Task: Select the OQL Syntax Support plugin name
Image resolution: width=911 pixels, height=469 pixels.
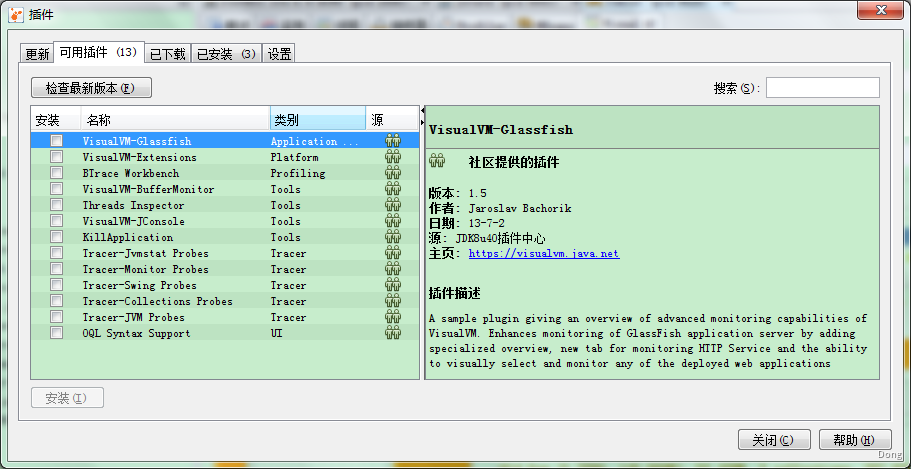Action: click(x=137, y=334)
